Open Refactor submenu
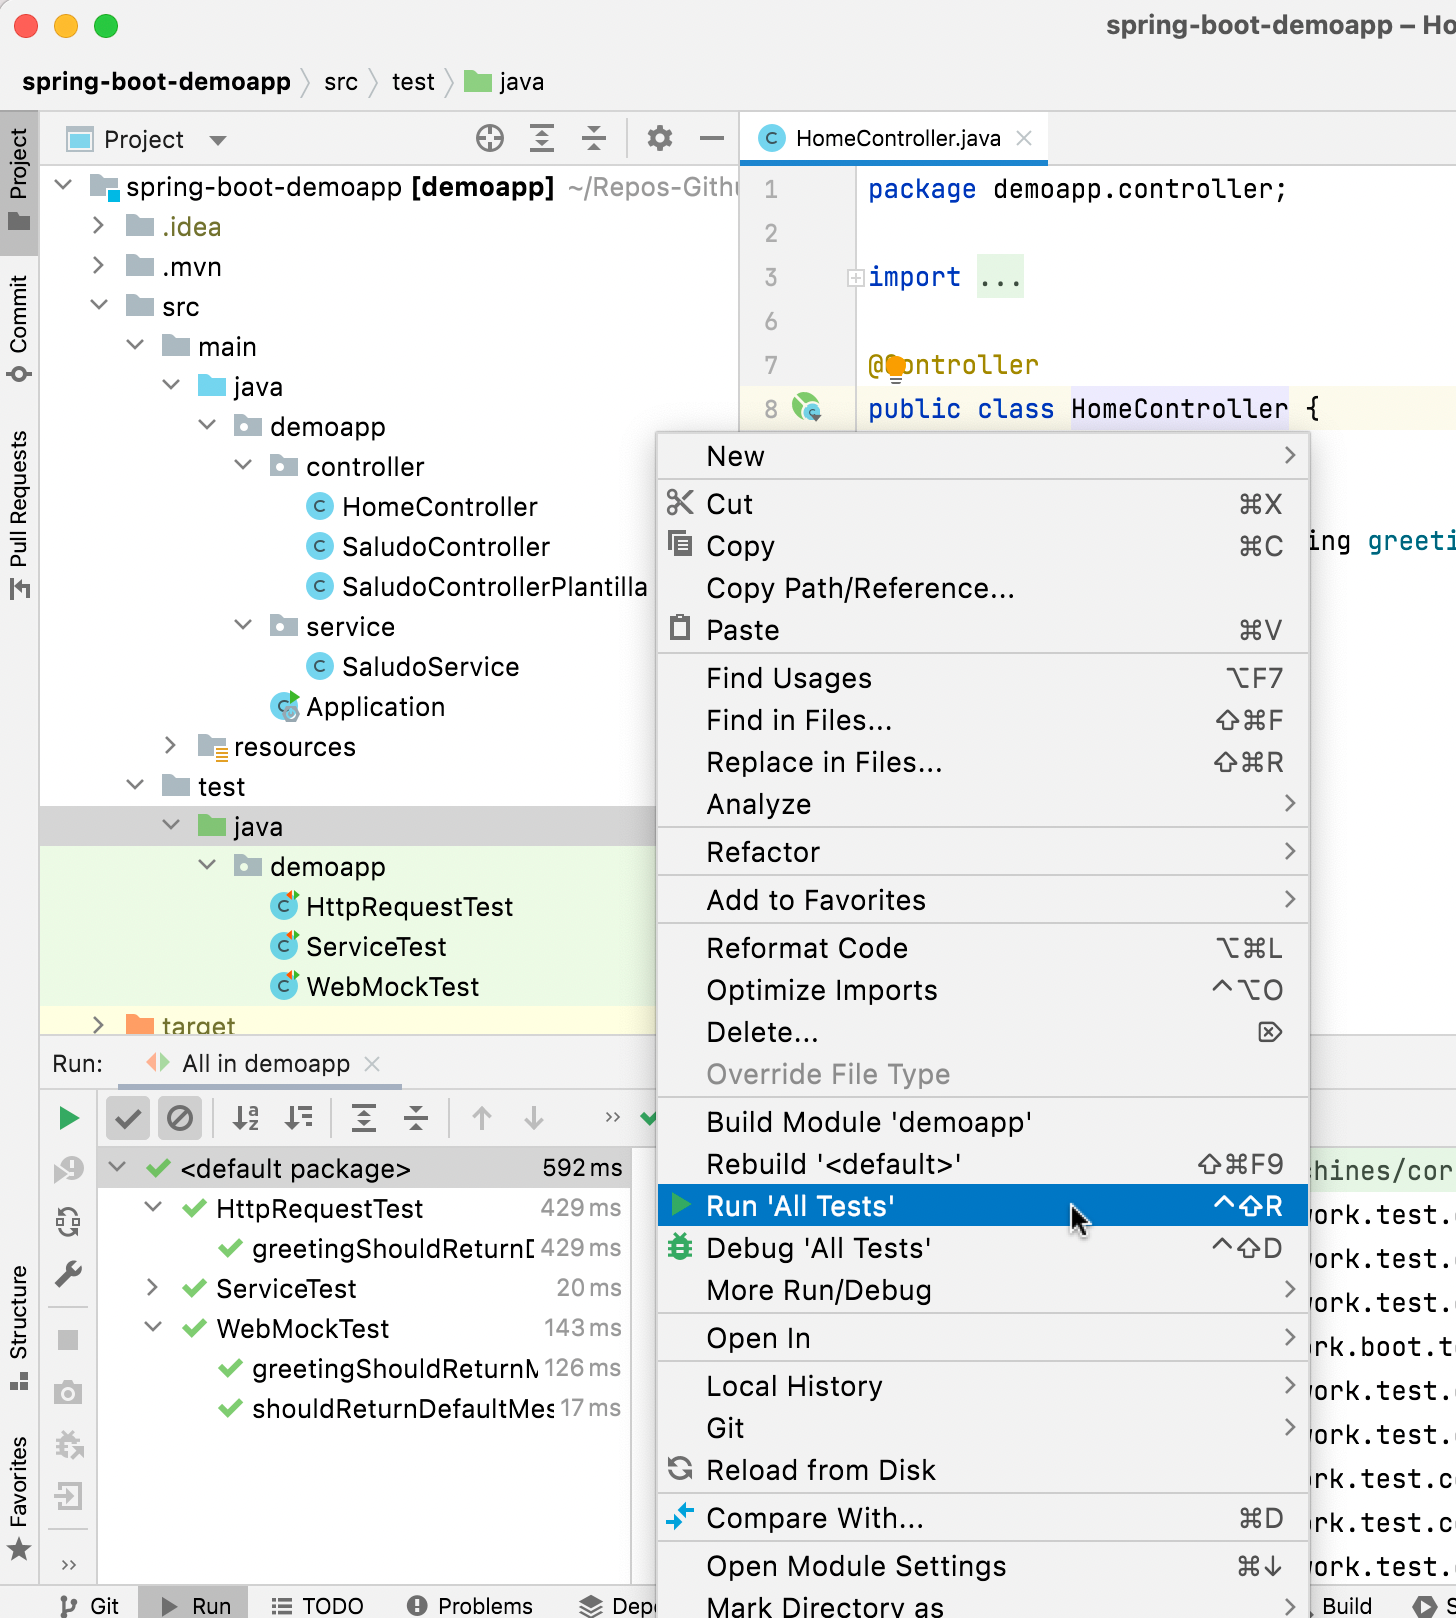 [x=983, y=852]
